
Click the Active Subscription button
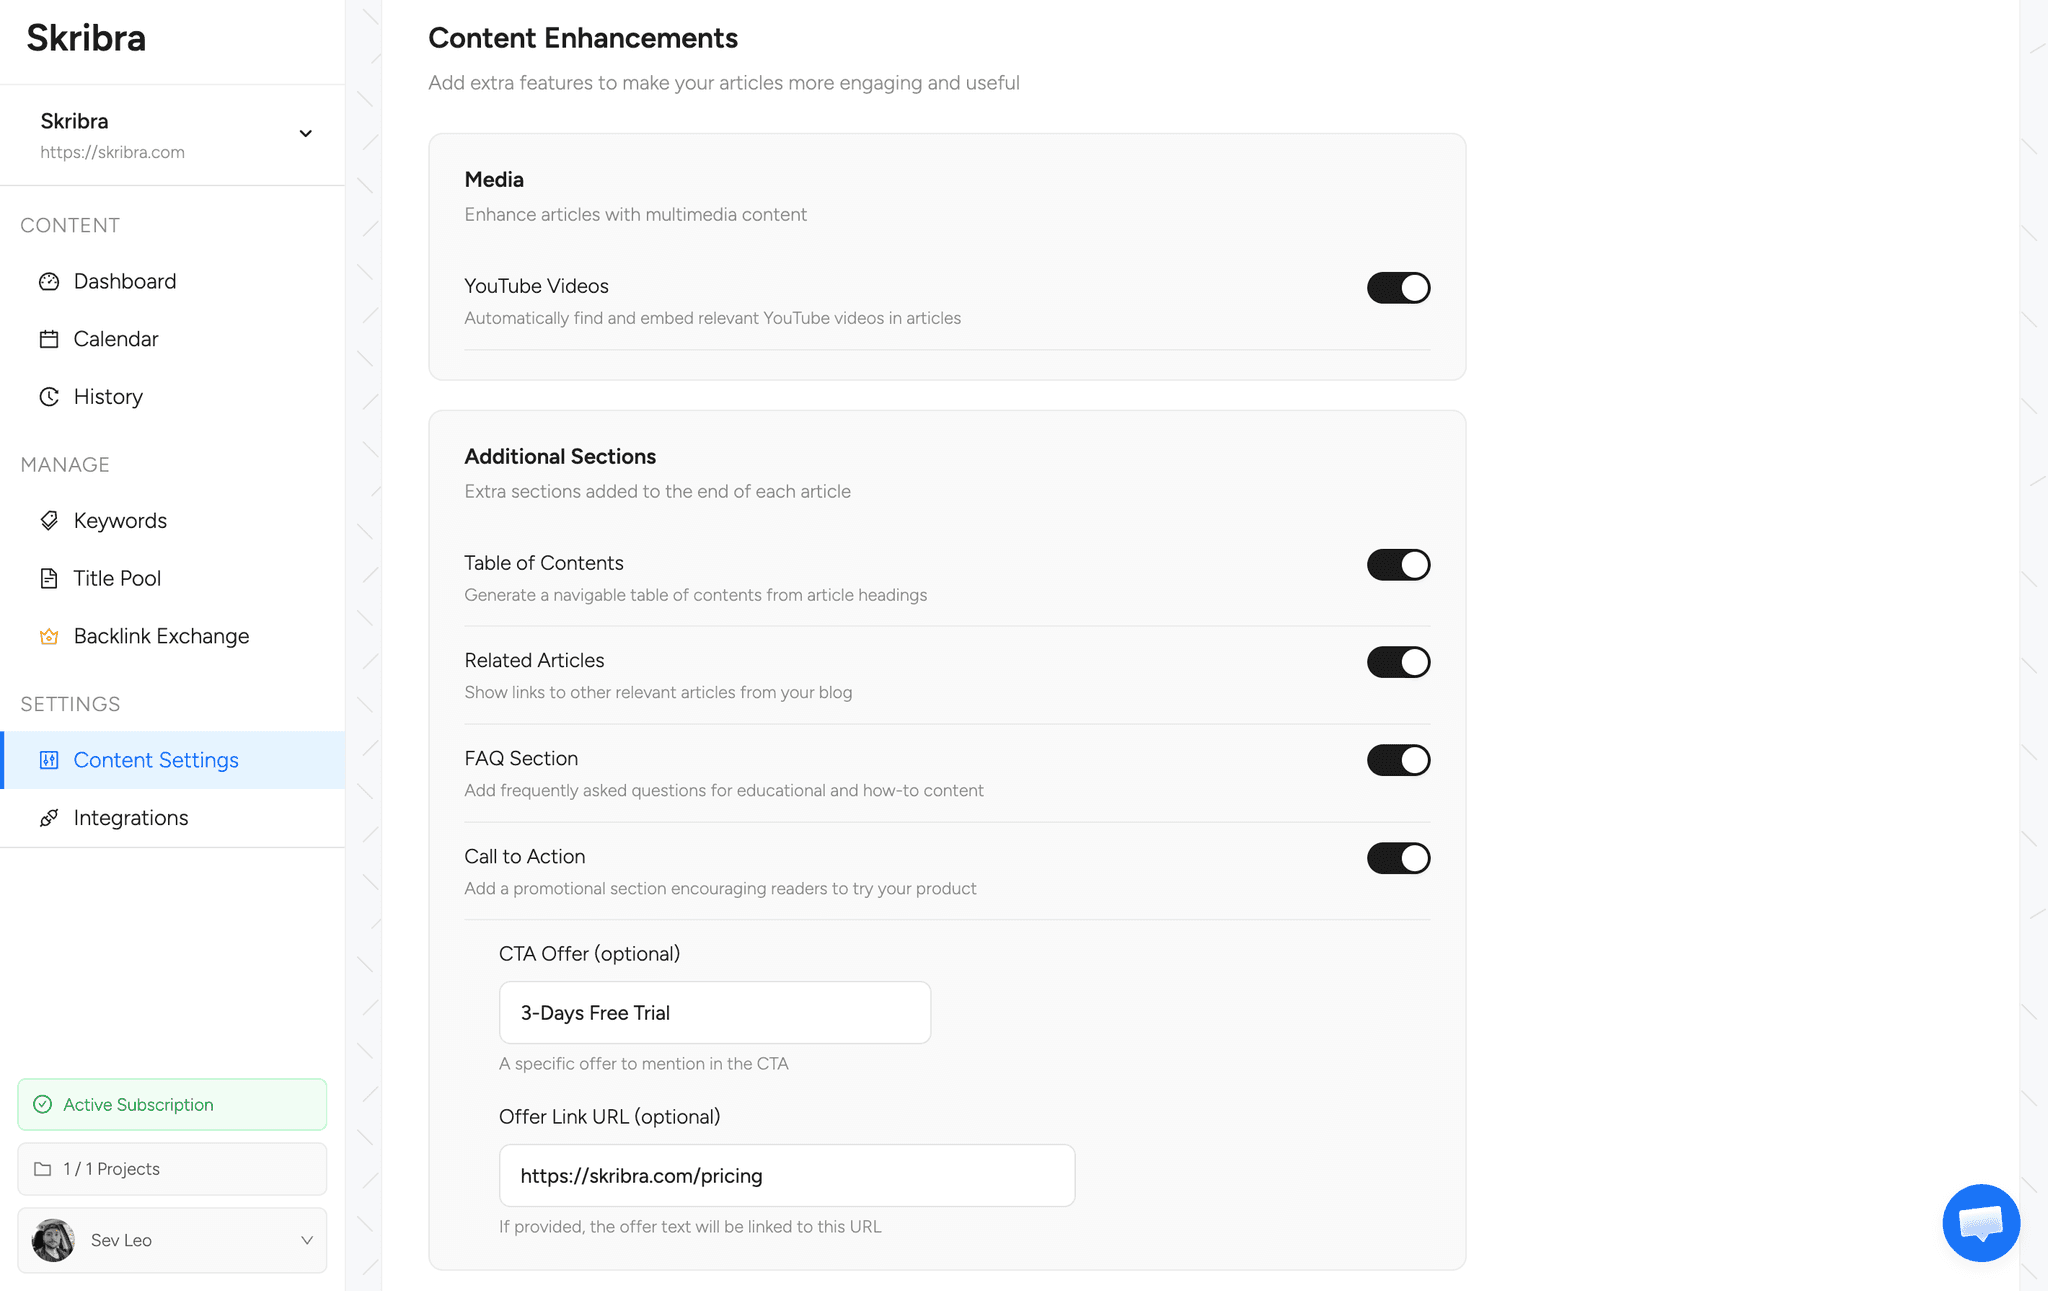click(x=171, y=1104)
